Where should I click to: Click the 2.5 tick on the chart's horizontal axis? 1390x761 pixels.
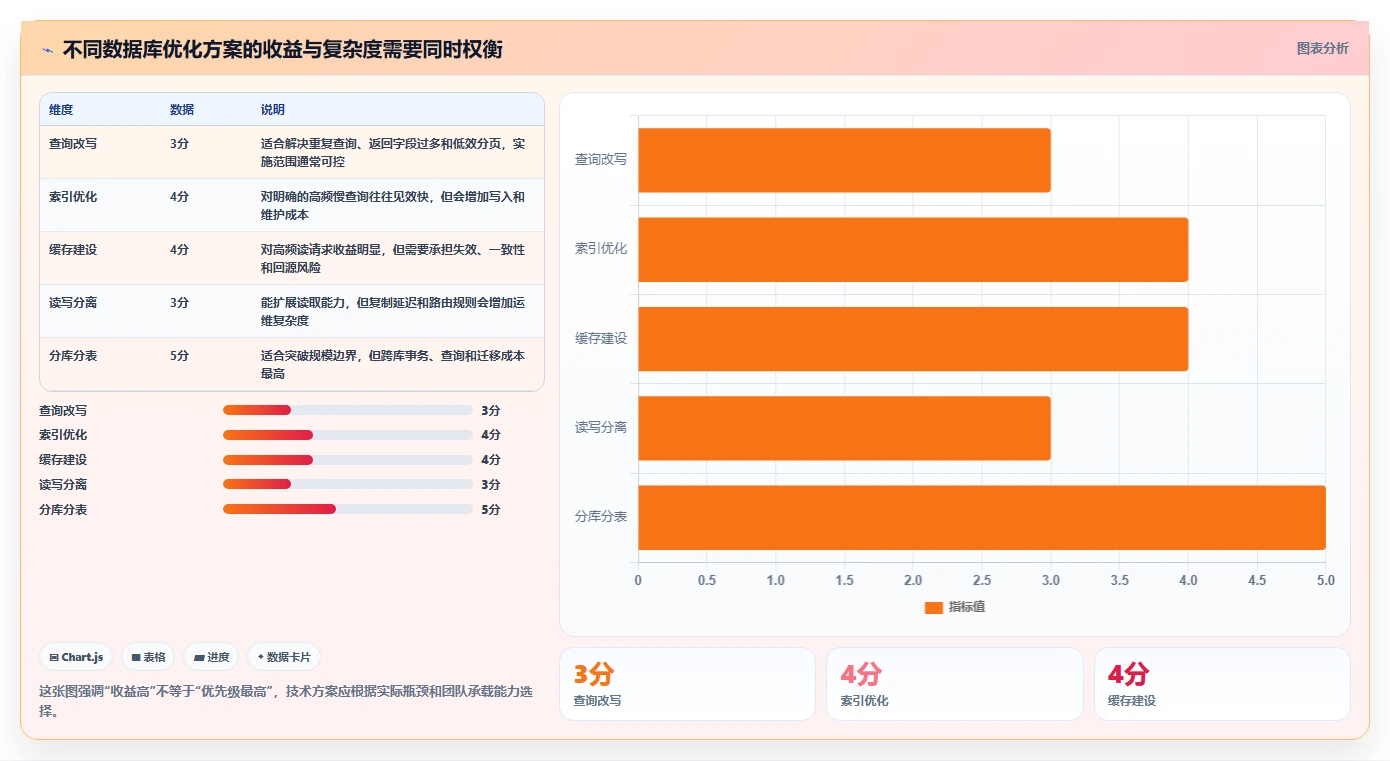[x=982, y=580]
